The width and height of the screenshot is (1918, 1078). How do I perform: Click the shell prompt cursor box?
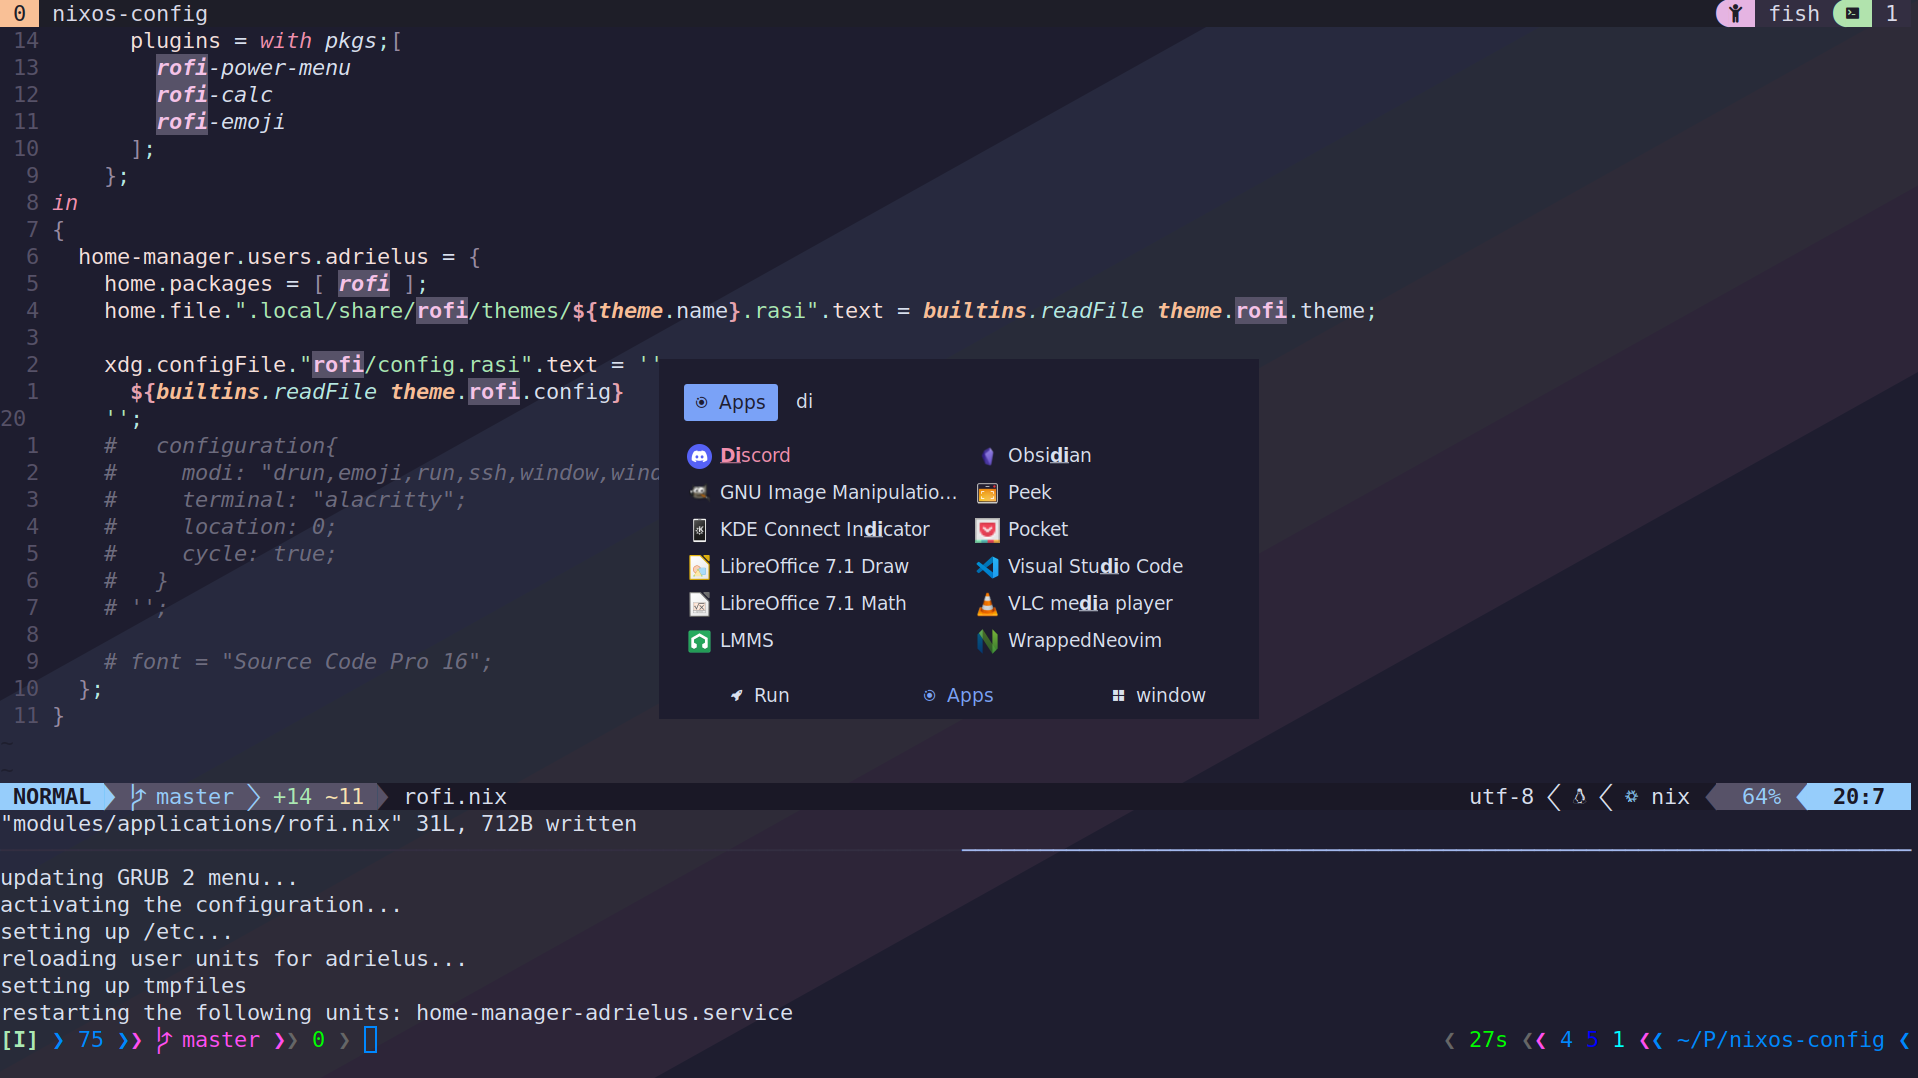(x=370, y=1040)
